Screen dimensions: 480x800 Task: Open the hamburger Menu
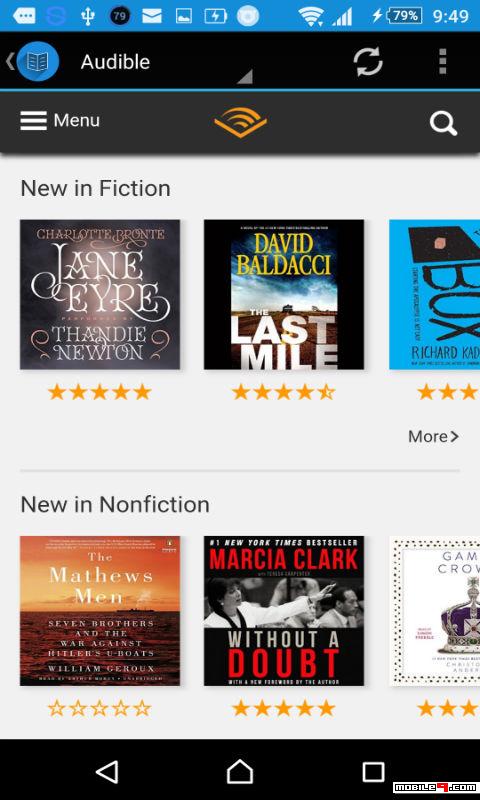click(60, 121)
